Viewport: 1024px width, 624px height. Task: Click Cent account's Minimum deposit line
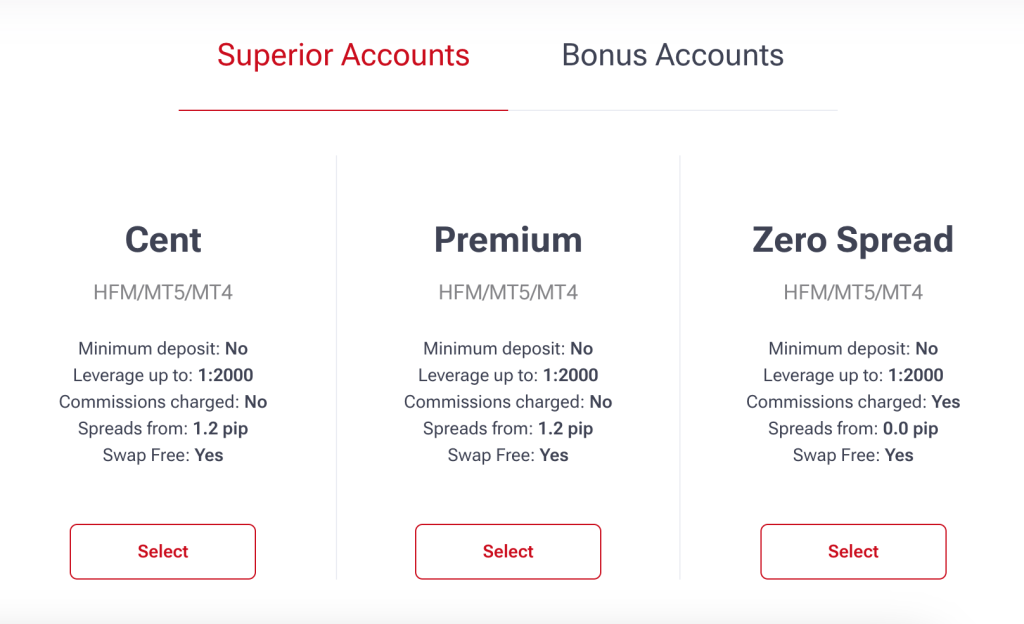pos(163,349)
